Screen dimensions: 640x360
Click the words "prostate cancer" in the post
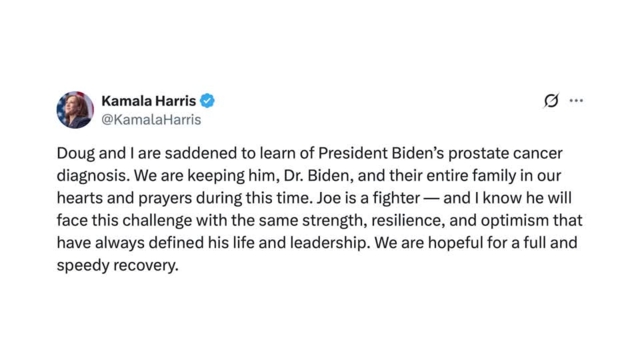pyautogui.click(x=505, y=154)
